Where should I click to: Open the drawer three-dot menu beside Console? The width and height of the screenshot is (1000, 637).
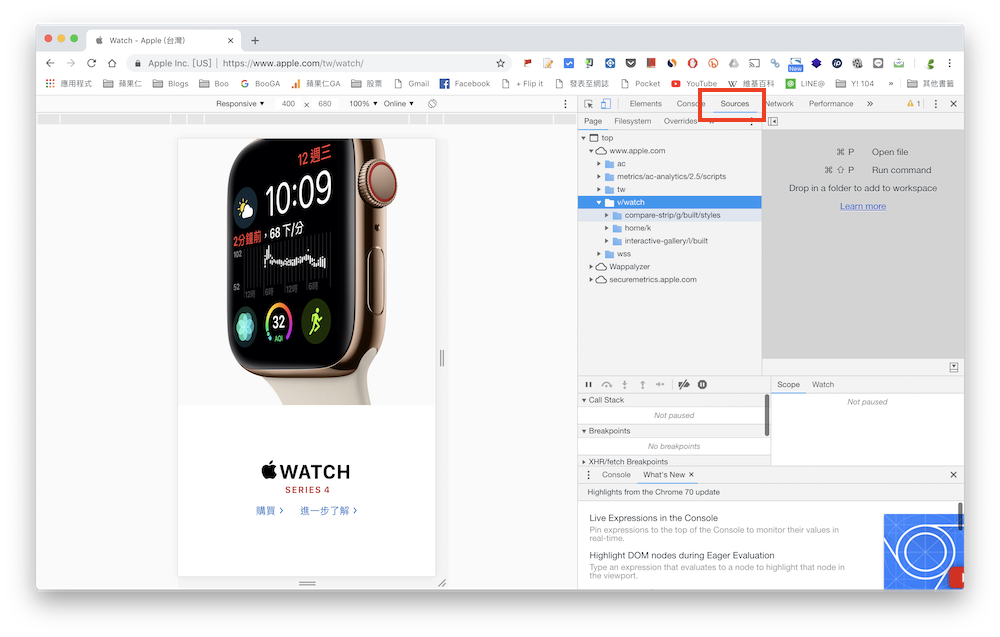[x=588, y=475]
